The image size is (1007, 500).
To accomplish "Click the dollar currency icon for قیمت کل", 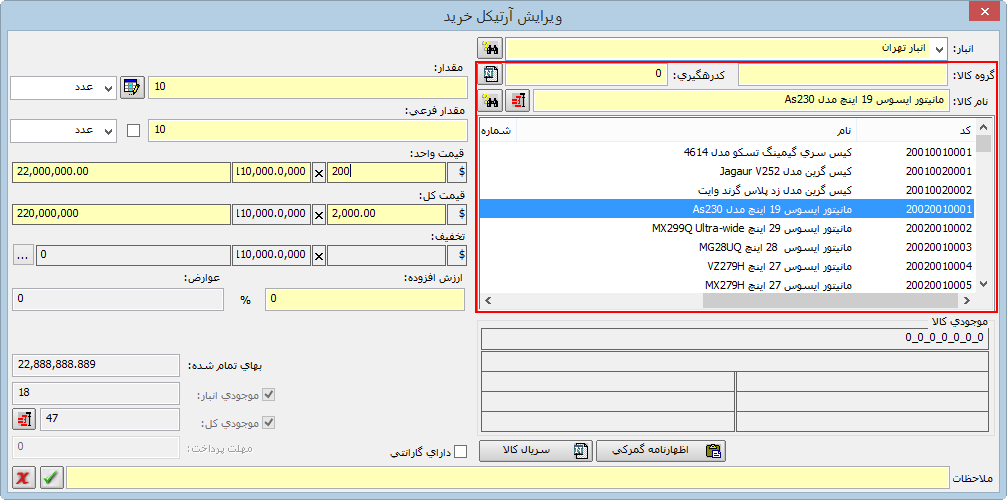I will coord(460,213).
